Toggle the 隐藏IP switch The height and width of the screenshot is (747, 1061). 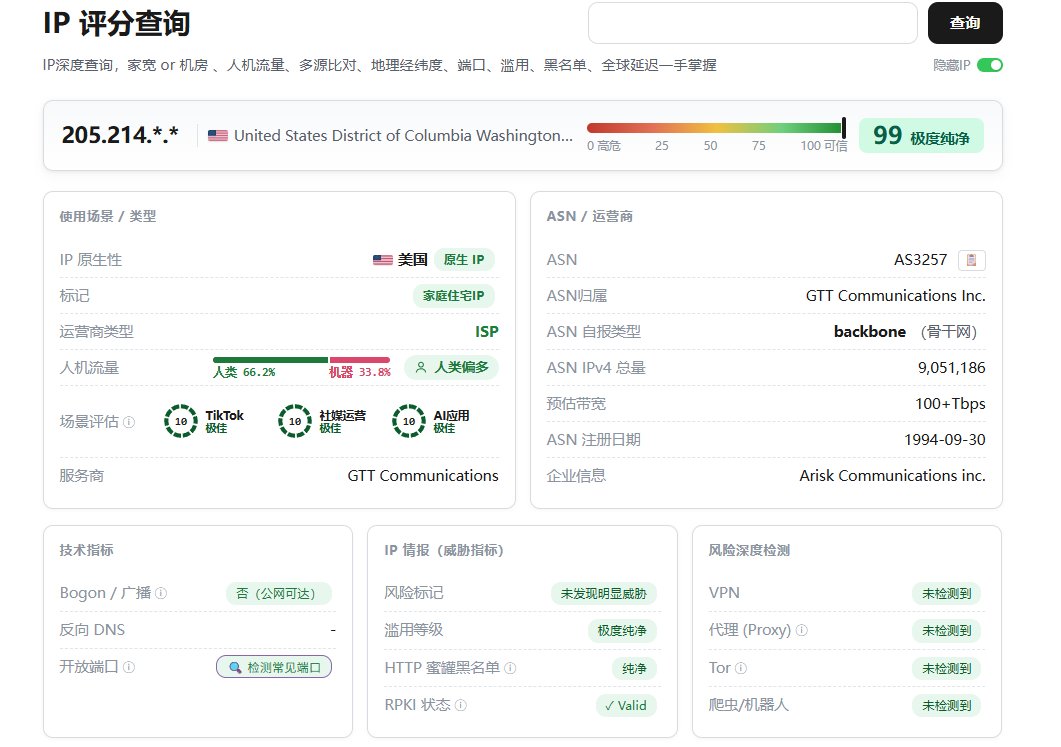[989, 65]
